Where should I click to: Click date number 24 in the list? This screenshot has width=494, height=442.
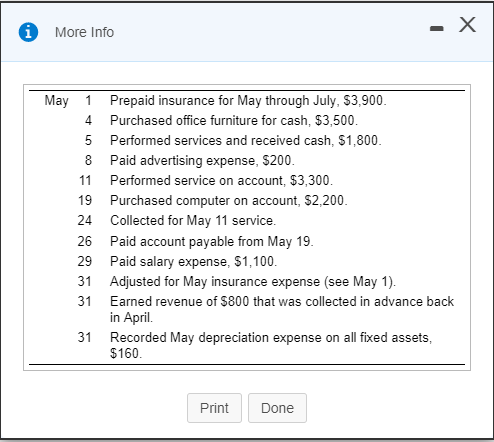pyautogui.click(x=85, y=220)
